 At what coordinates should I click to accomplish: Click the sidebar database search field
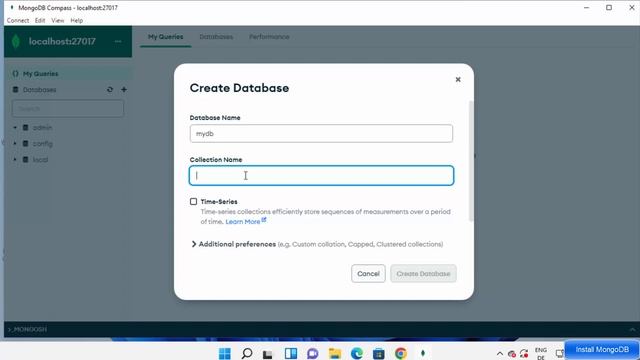(68, 109)
